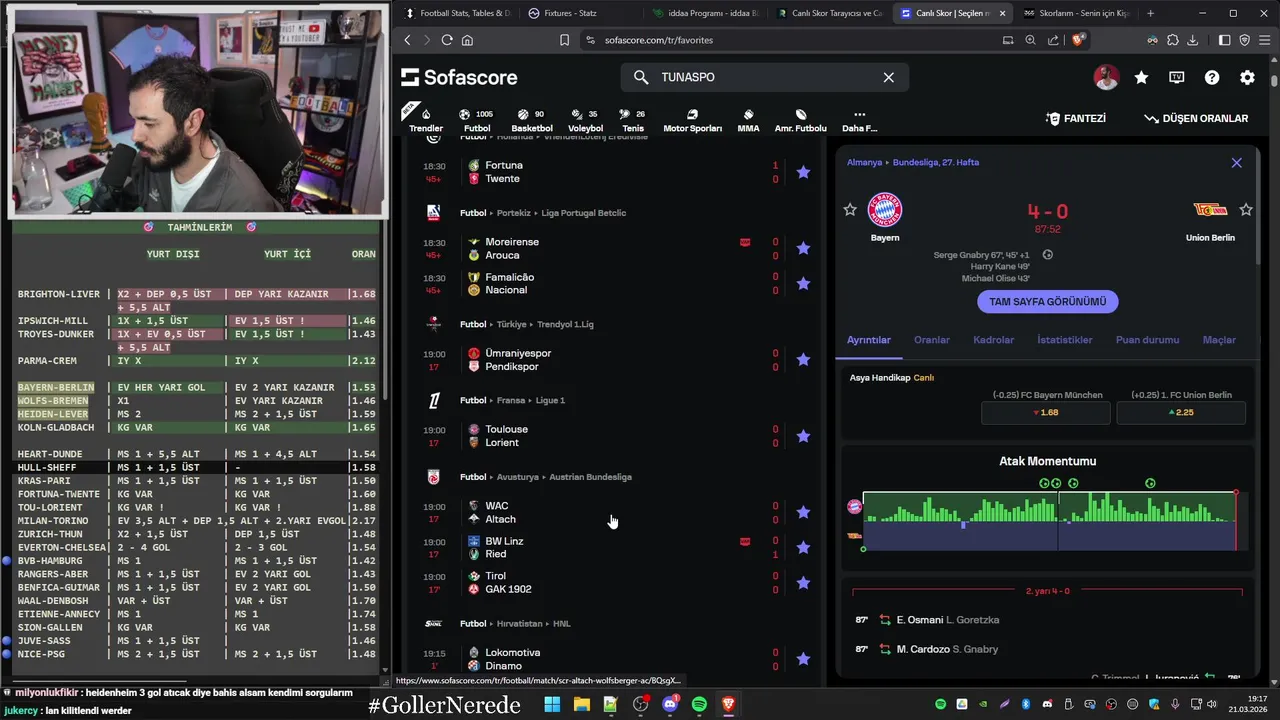
Task: Select the Tenis sport category
Action: [633, 120]
